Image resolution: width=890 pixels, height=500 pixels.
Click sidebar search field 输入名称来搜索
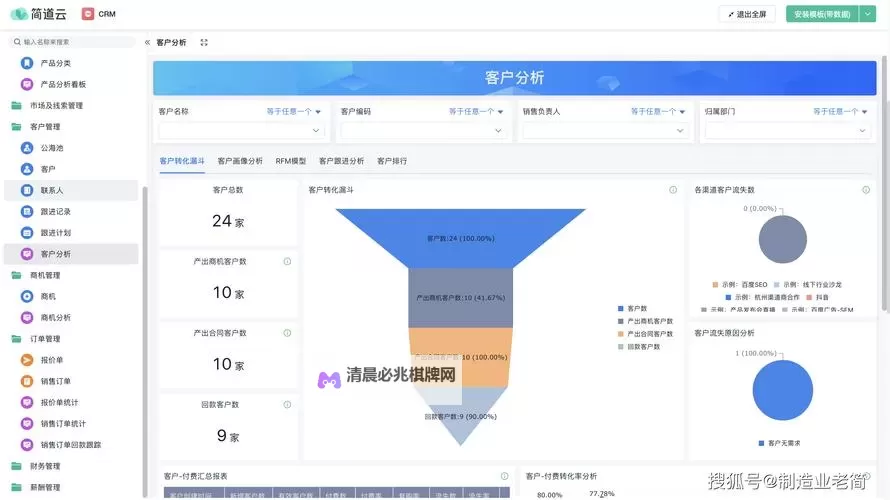pyautogui.click(x=73, y=42)
